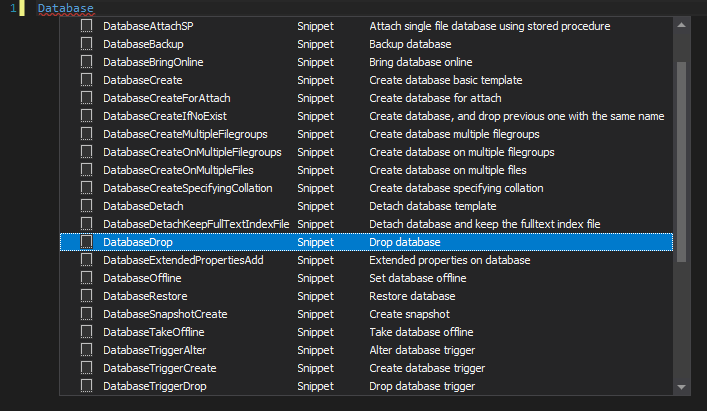Screen dimensions: 707x411
Task: Click the 'Create database on multiple files' description
Action: [x=449, y=170]
